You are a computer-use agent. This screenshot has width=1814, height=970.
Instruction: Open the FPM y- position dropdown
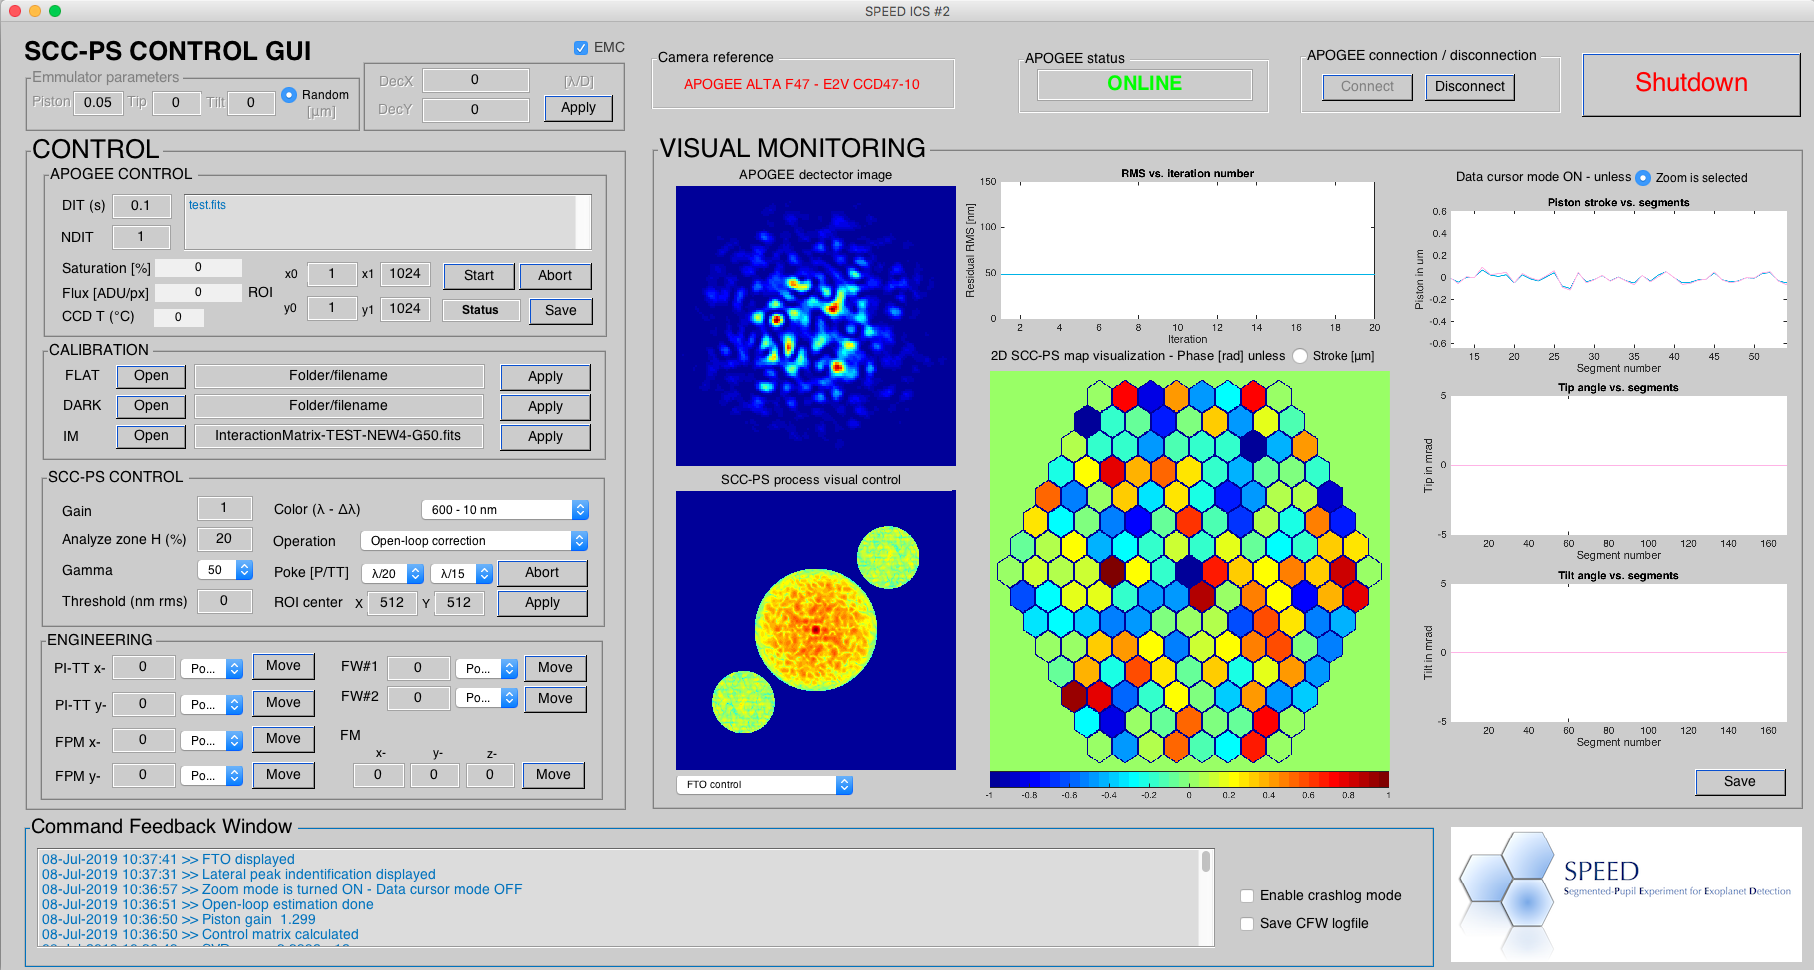212,776
